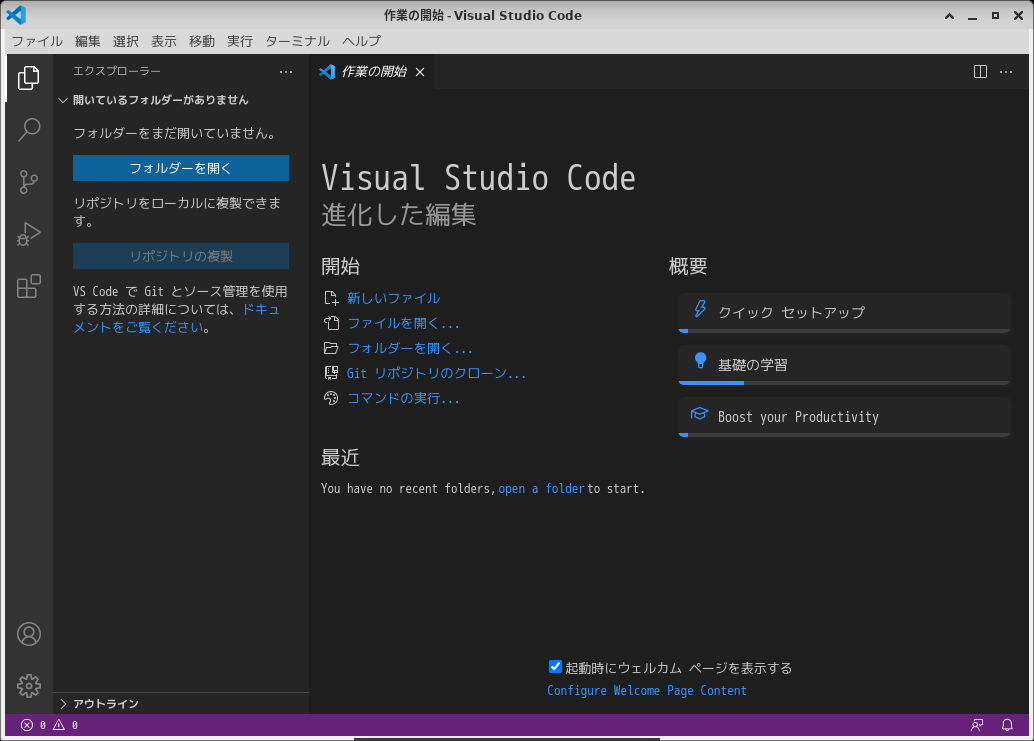Image resolution: width=1034 pixels, height=741 pixels.
Task: Split the editor to the right
Action: click(x=981, y=71)
